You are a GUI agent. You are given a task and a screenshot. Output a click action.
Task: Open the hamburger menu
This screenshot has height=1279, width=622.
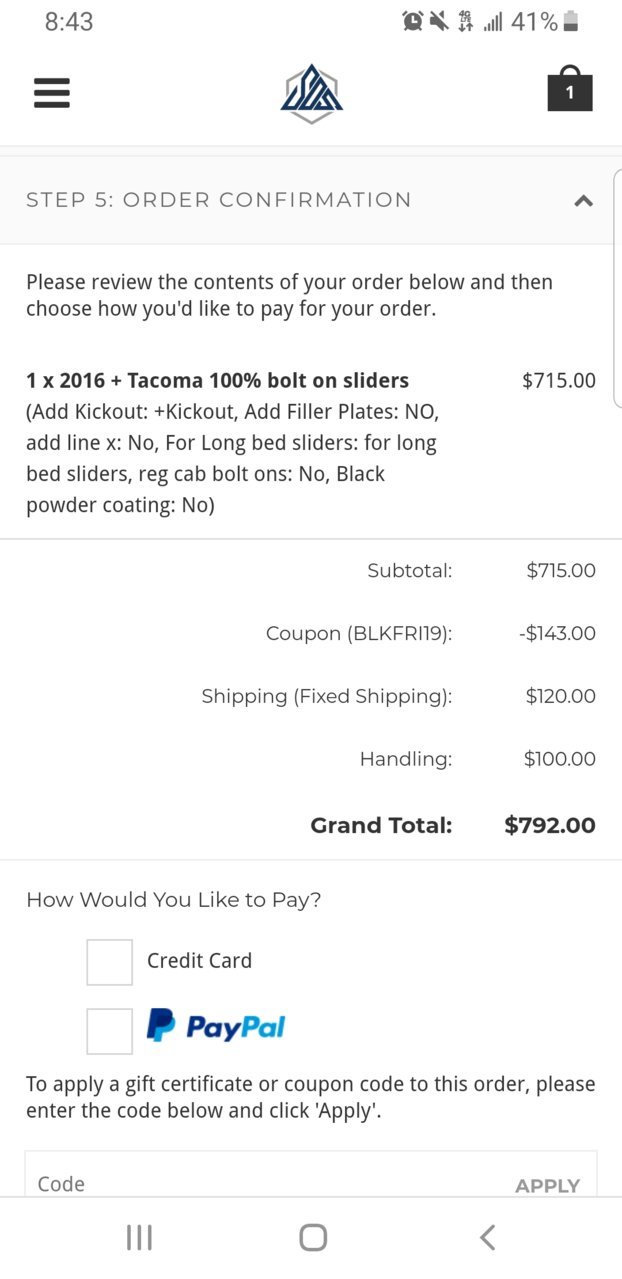tap(52, 93)
